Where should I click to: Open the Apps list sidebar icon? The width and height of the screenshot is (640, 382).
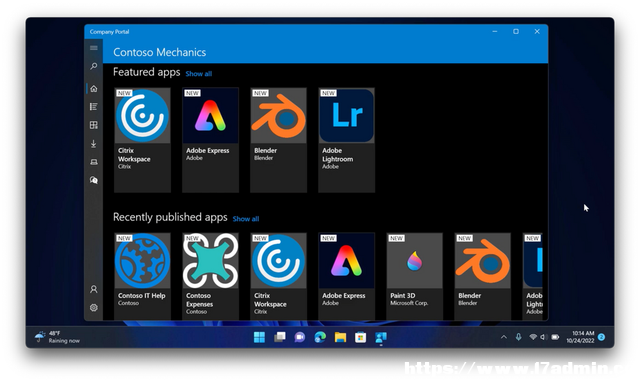coord(93,107)
